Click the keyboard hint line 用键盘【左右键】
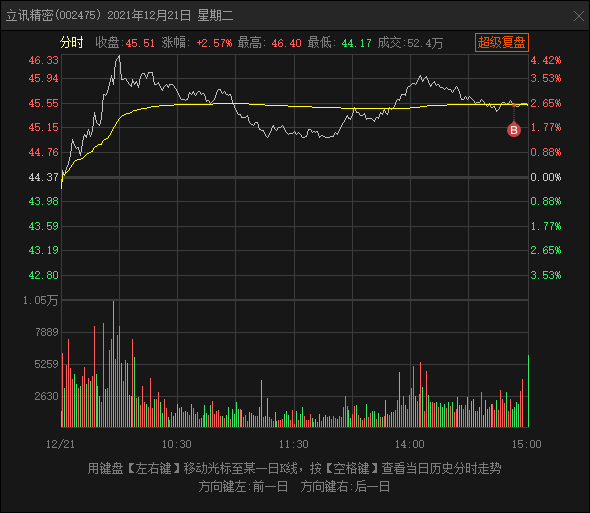 294,469
